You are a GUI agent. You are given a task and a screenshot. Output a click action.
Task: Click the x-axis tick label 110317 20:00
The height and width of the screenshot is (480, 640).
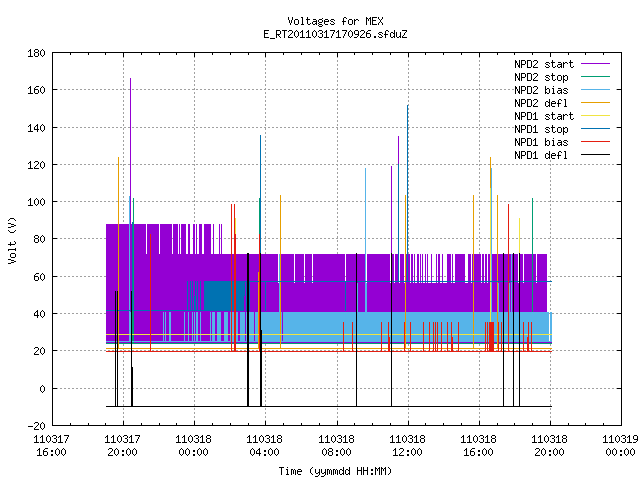point(122,446)
